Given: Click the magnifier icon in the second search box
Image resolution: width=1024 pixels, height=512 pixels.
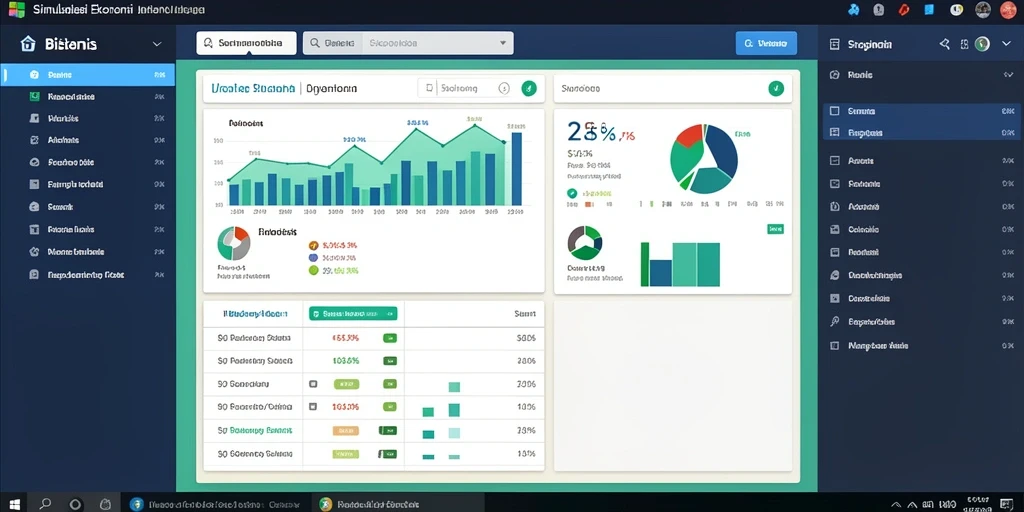Looking at the screenshot, I should (315, 43).
